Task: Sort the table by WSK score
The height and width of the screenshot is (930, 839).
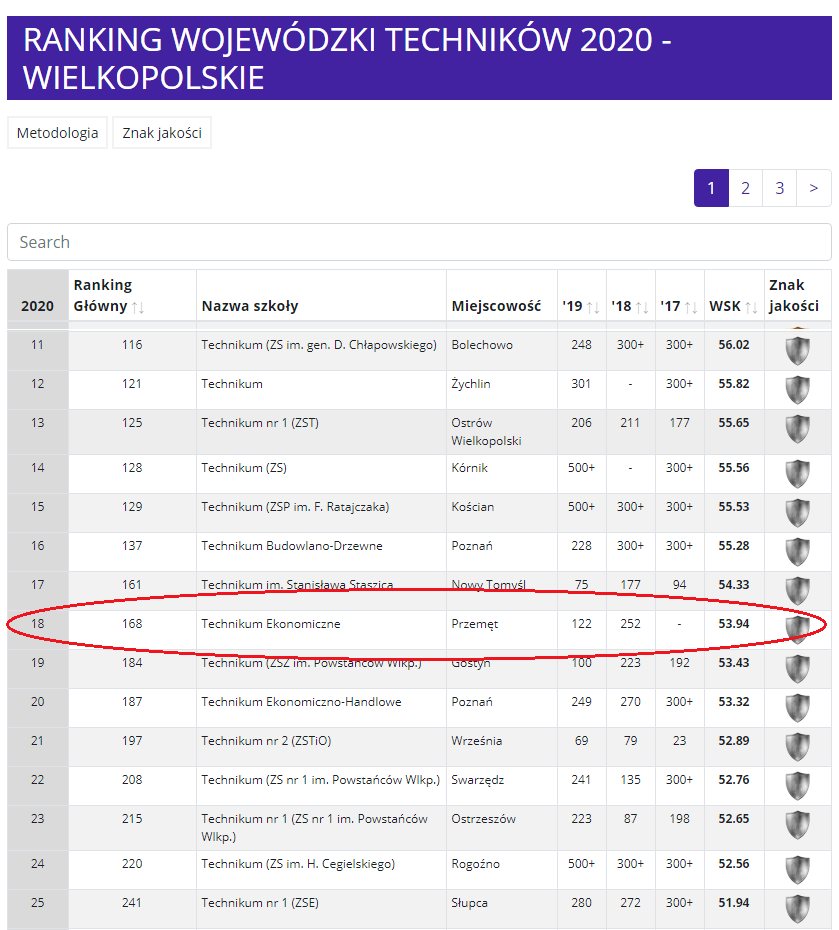Action: tap(751, 307)
